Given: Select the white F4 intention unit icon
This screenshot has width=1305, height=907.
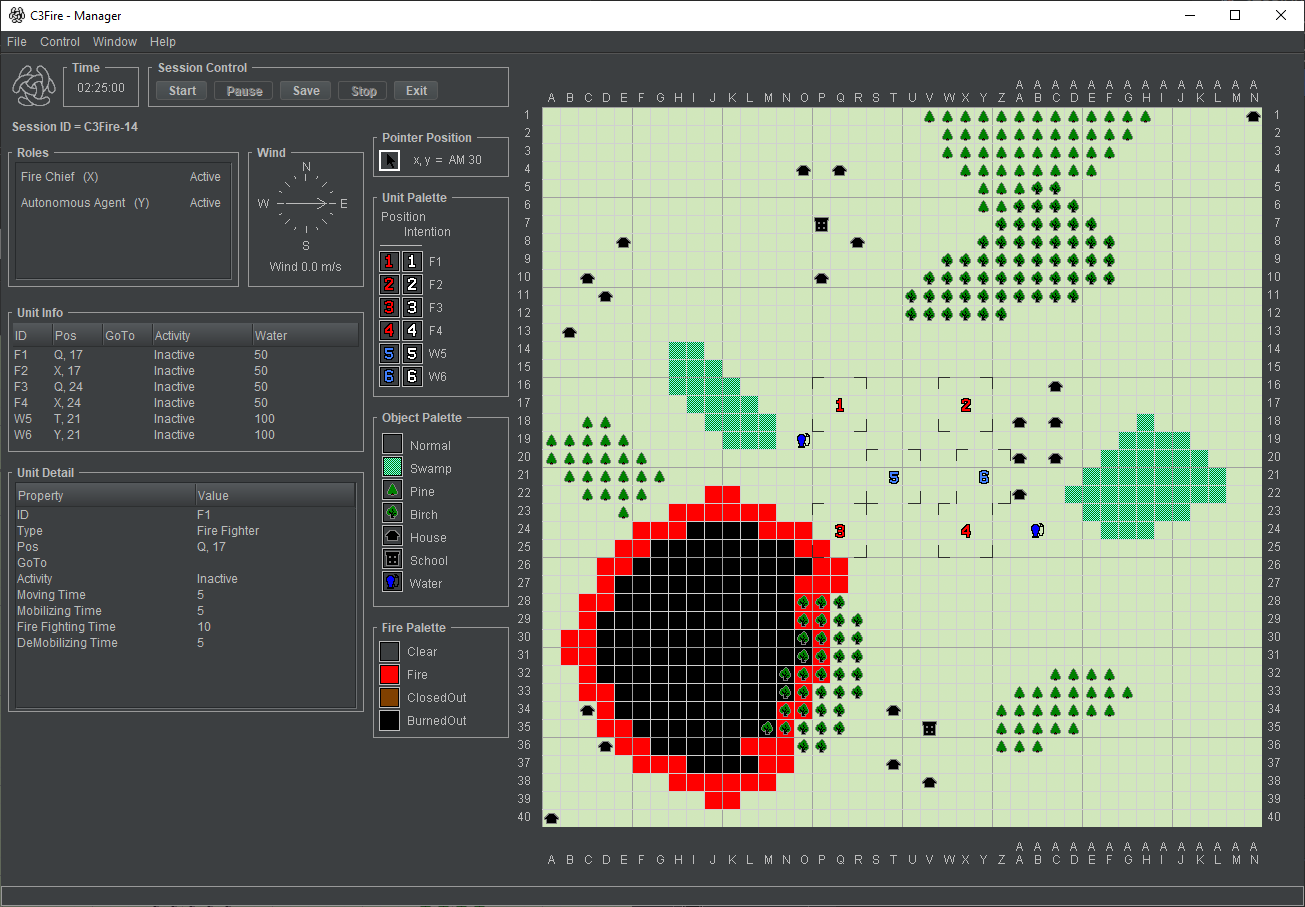Looking at the screenshot, I should click(x=412, y=330).
